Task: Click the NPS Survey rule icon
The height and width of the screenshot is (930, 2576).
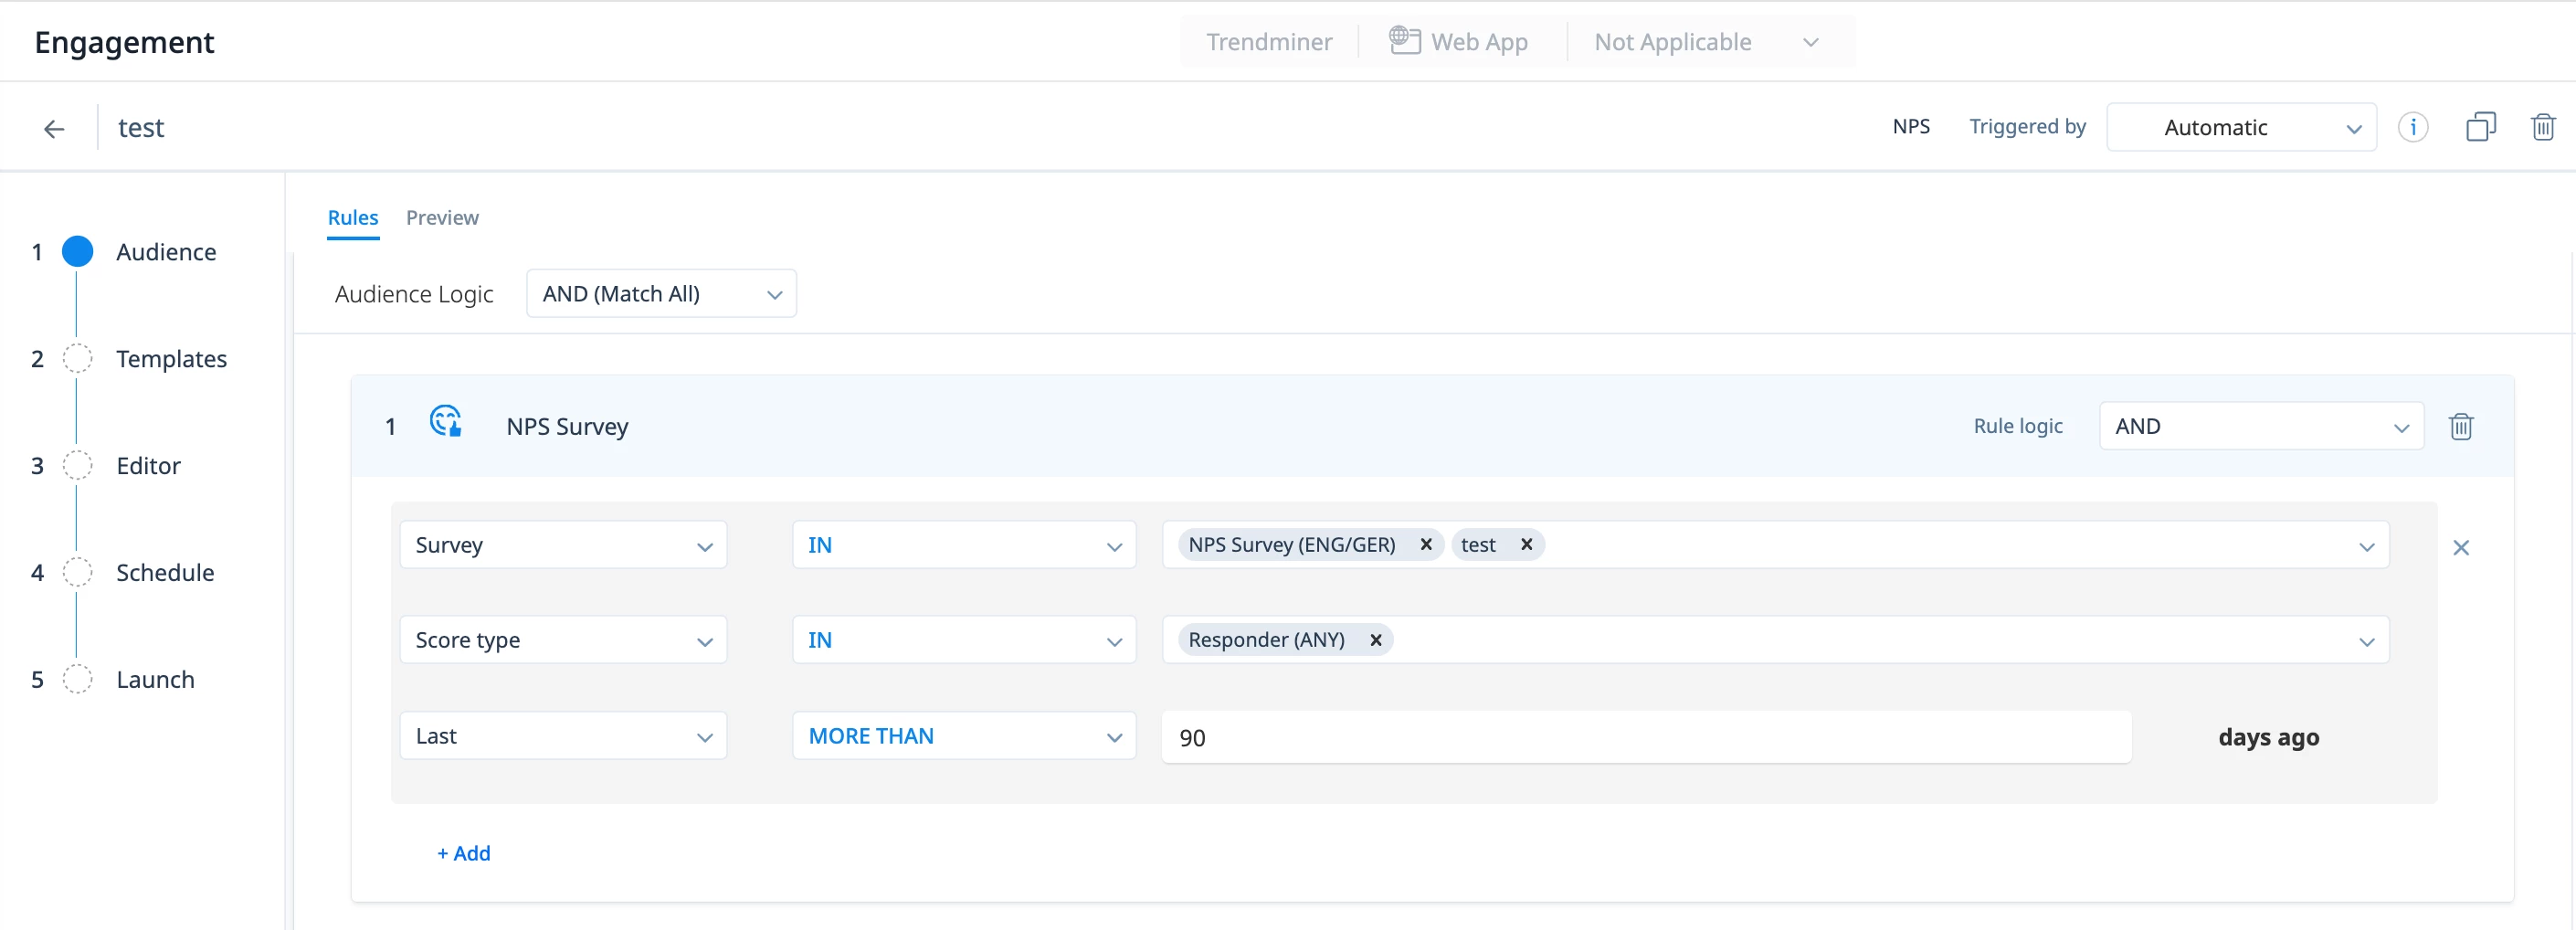Action: point(445,421)
